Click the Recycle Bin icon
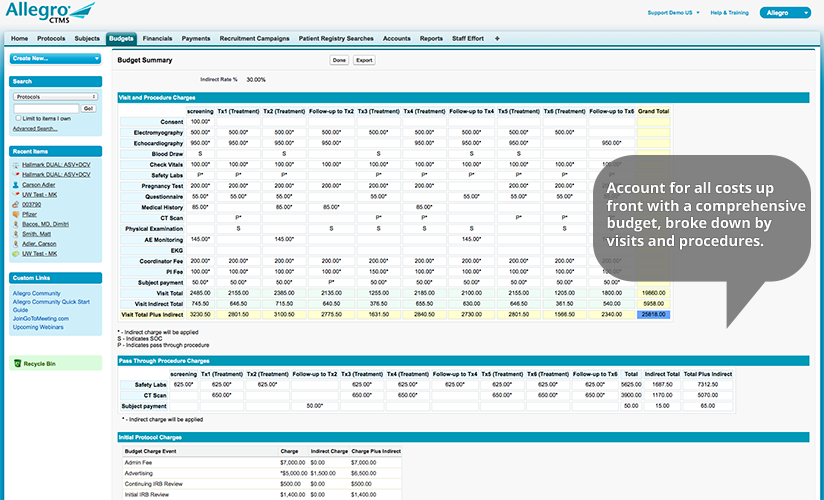 (17, 363)
